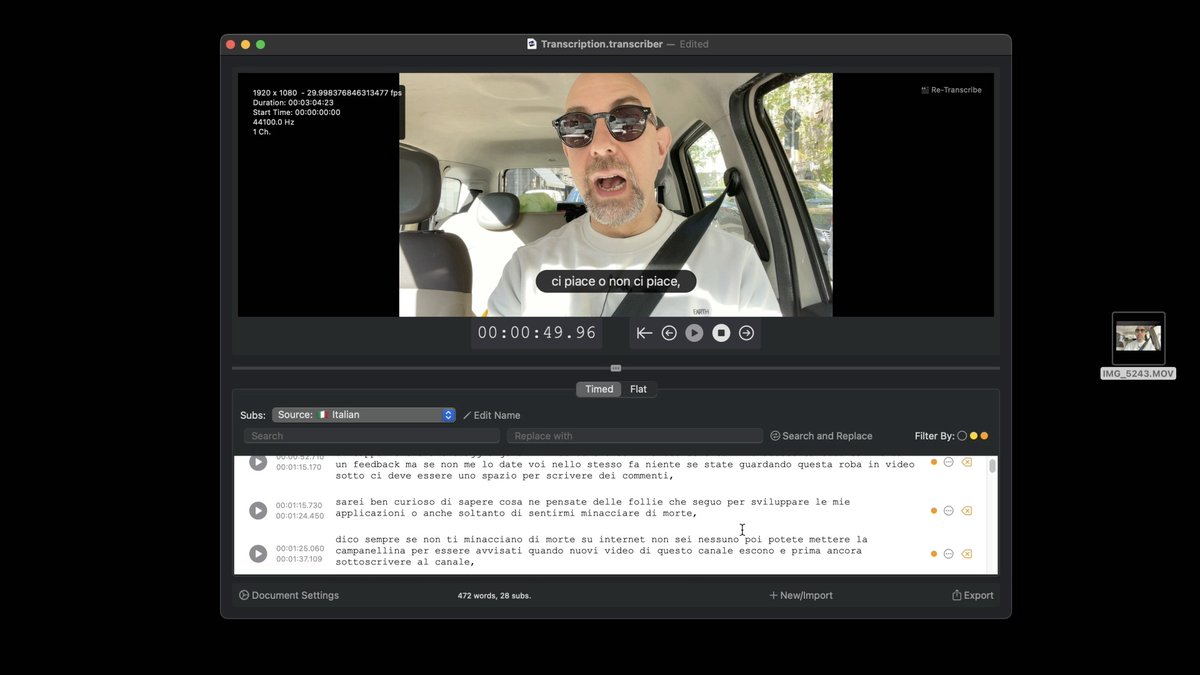Play subtitle starting at 00:01:25.060

pyautogui.click(x=258, y=554)
